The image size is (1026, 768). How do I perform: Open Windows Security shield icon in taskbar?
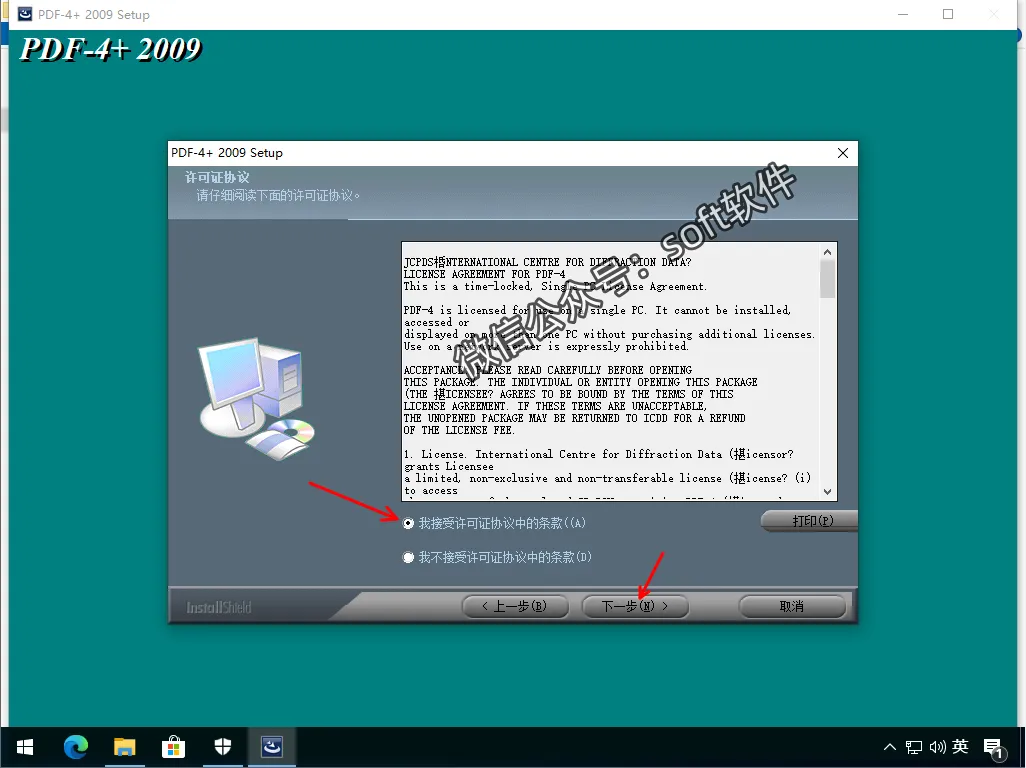tap(222, 747)
